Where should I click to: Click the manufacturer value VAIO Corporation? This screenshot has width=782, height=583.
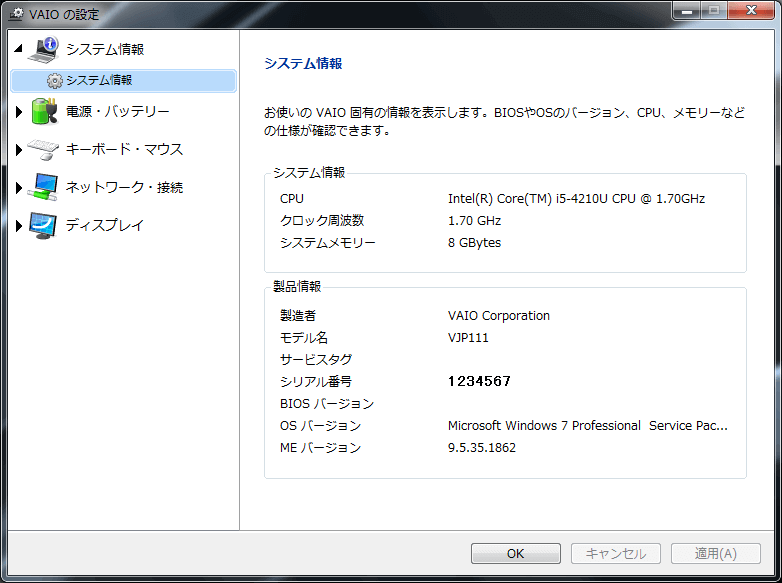point(499,316)
